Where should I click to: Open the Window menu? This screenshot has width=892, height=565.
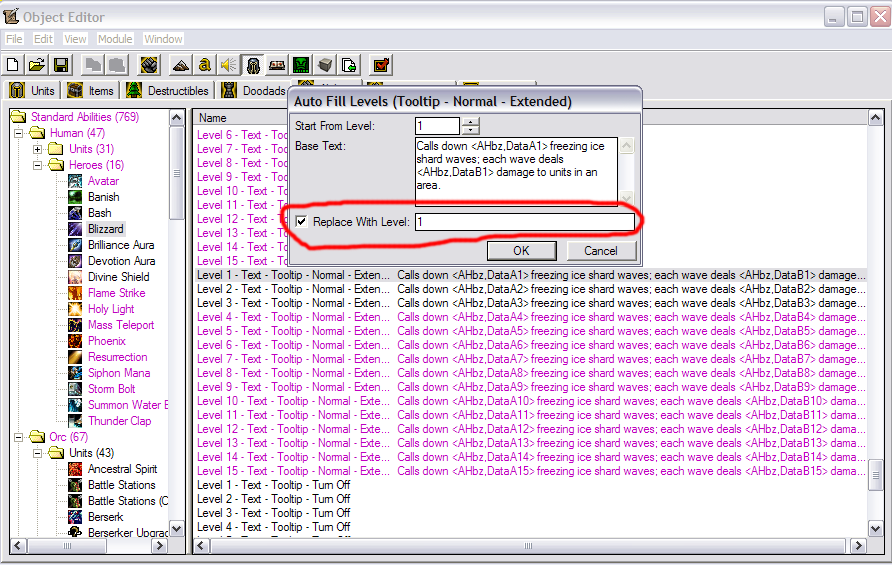(163, 39)
